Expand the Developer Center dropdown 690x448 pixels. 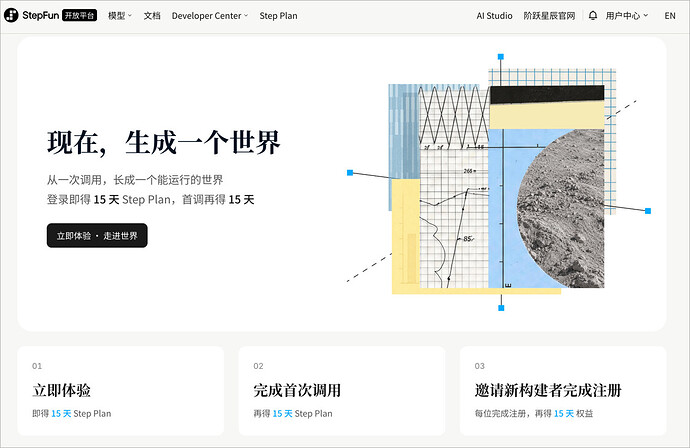[x=210, y=16]
